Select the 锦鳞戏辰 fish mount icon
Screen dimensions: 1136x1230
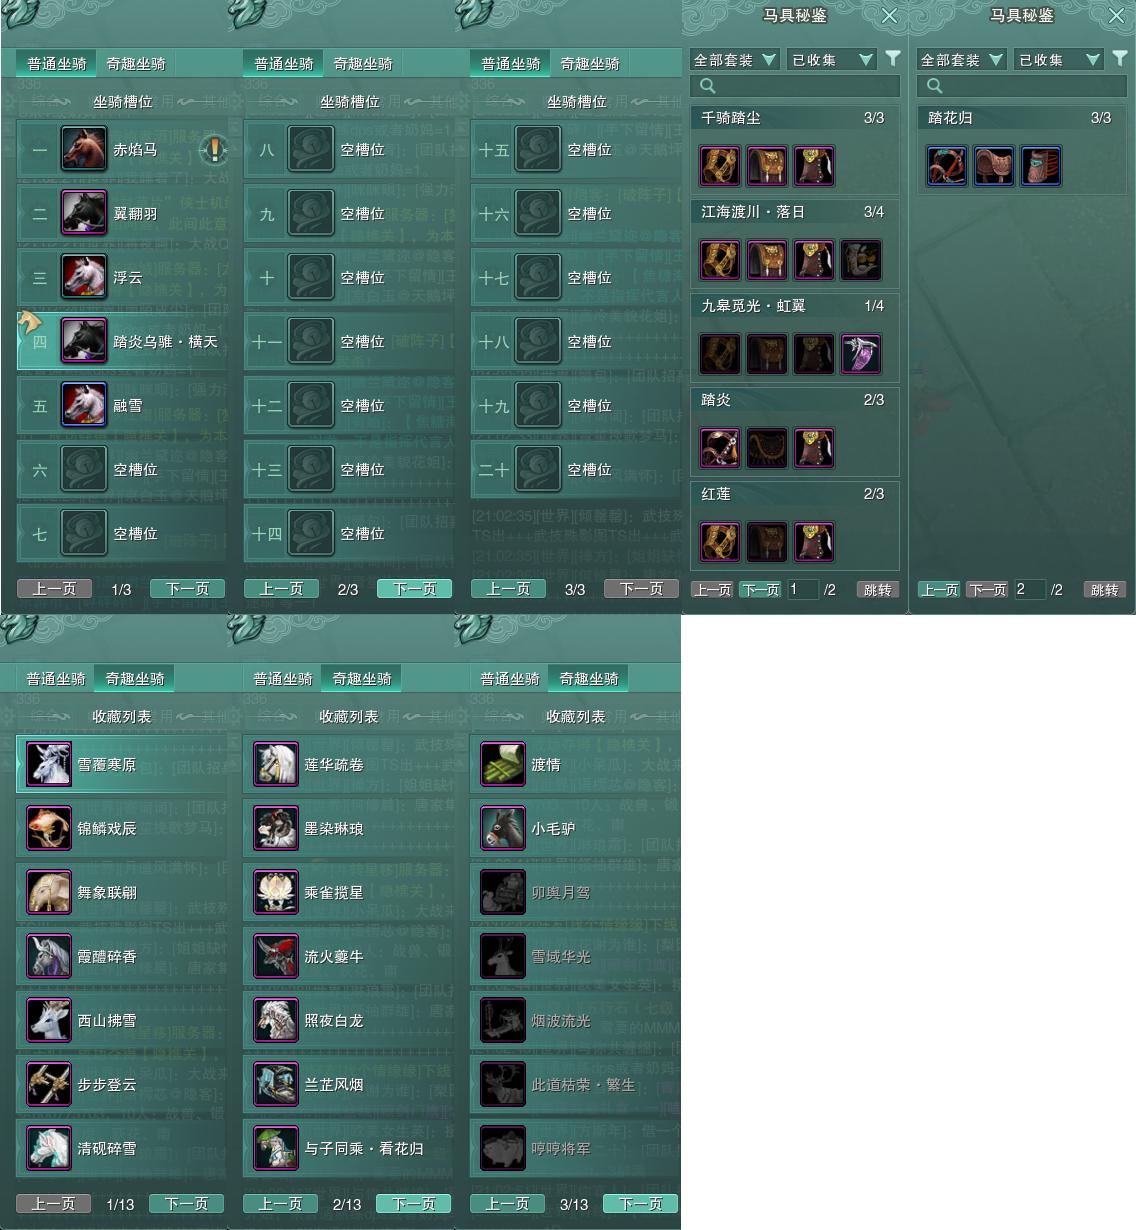49,828
